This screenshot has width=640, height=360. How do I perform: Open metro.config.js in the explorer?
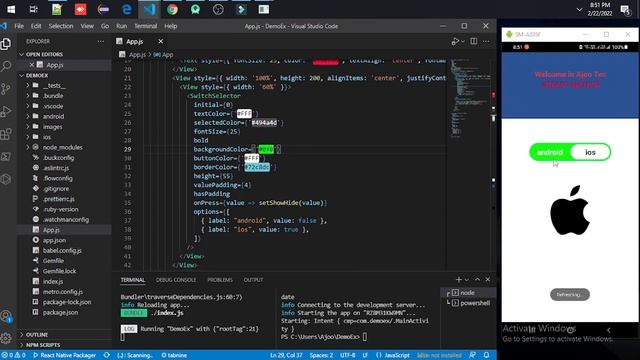coord(62,291)
